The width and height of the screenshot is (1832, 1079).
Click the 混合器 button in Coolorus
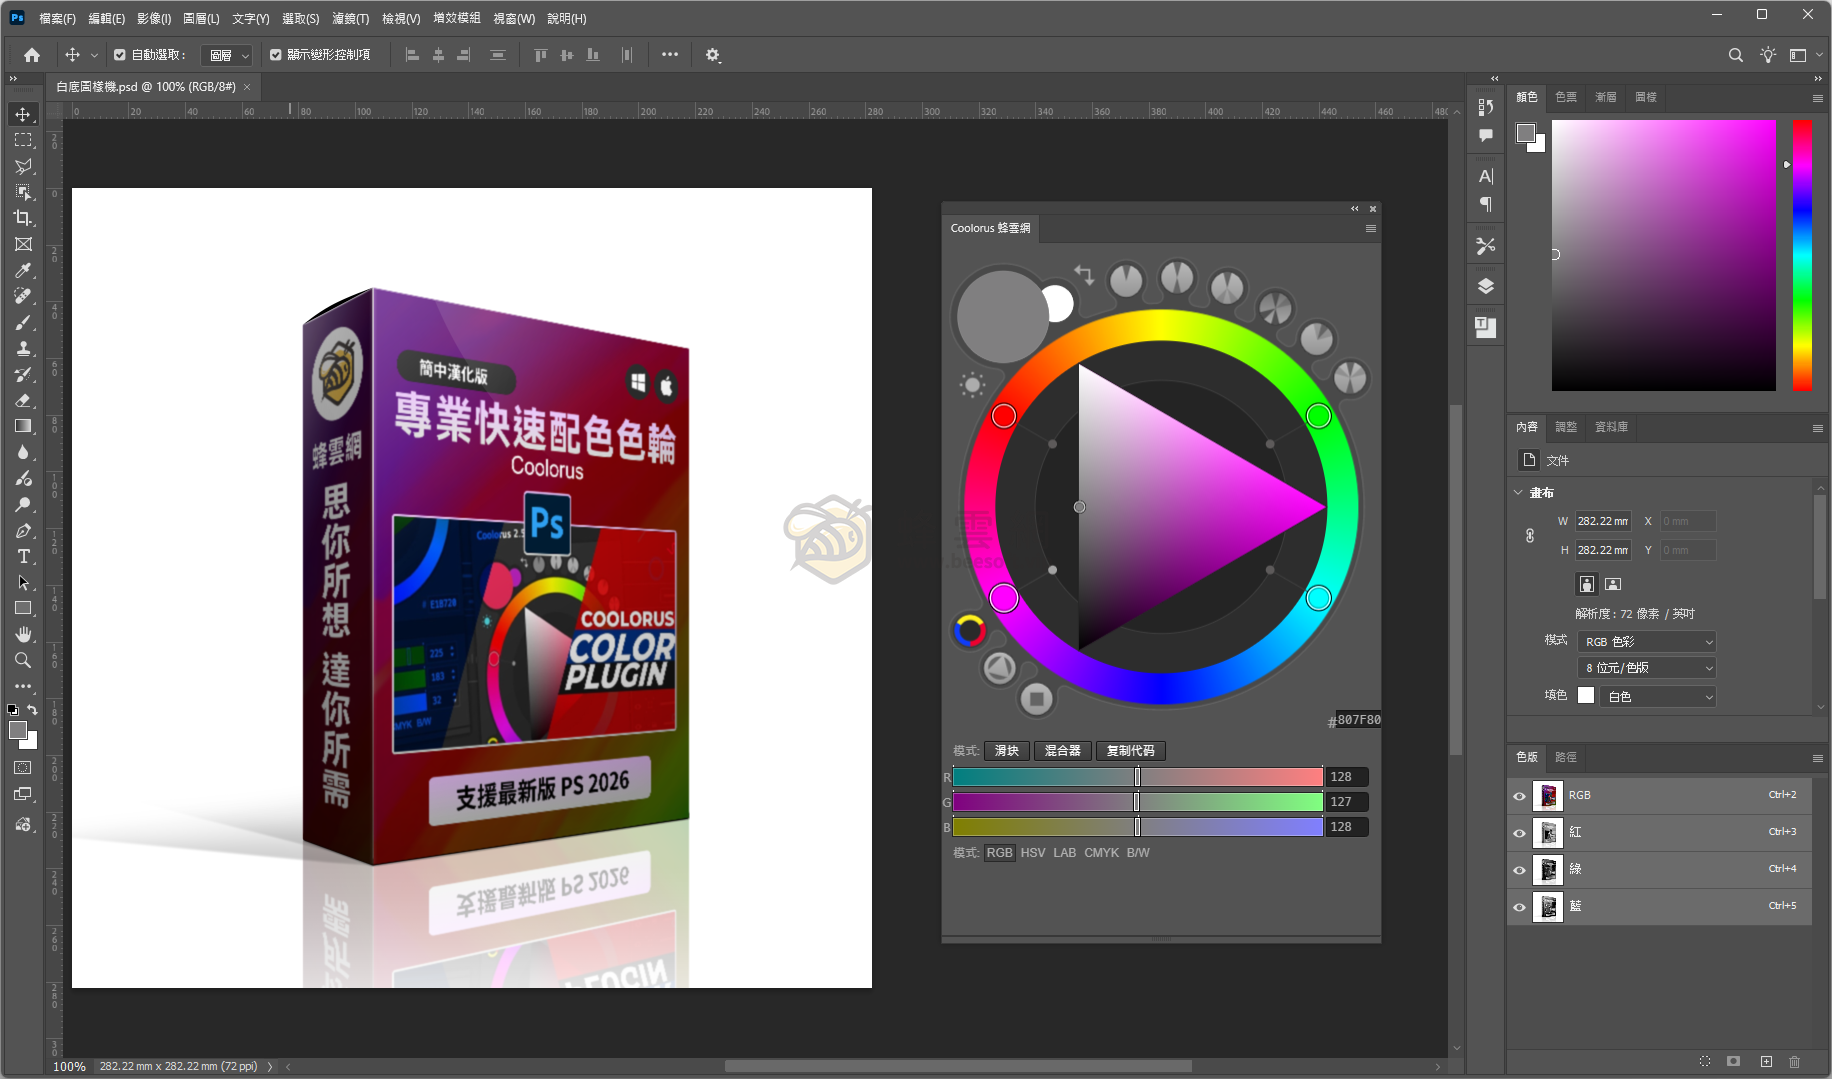(x=1063, y=751)
